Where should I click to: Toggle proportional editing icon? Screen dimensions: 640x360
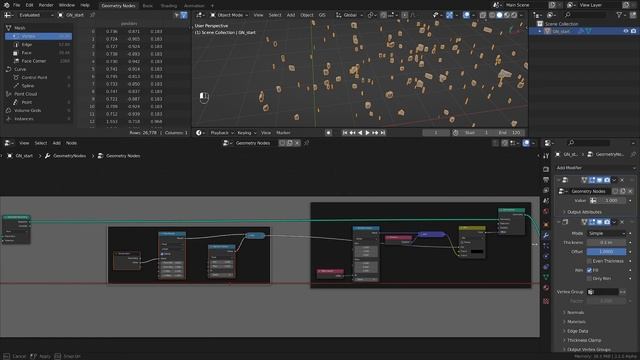(x=404, y=15)
